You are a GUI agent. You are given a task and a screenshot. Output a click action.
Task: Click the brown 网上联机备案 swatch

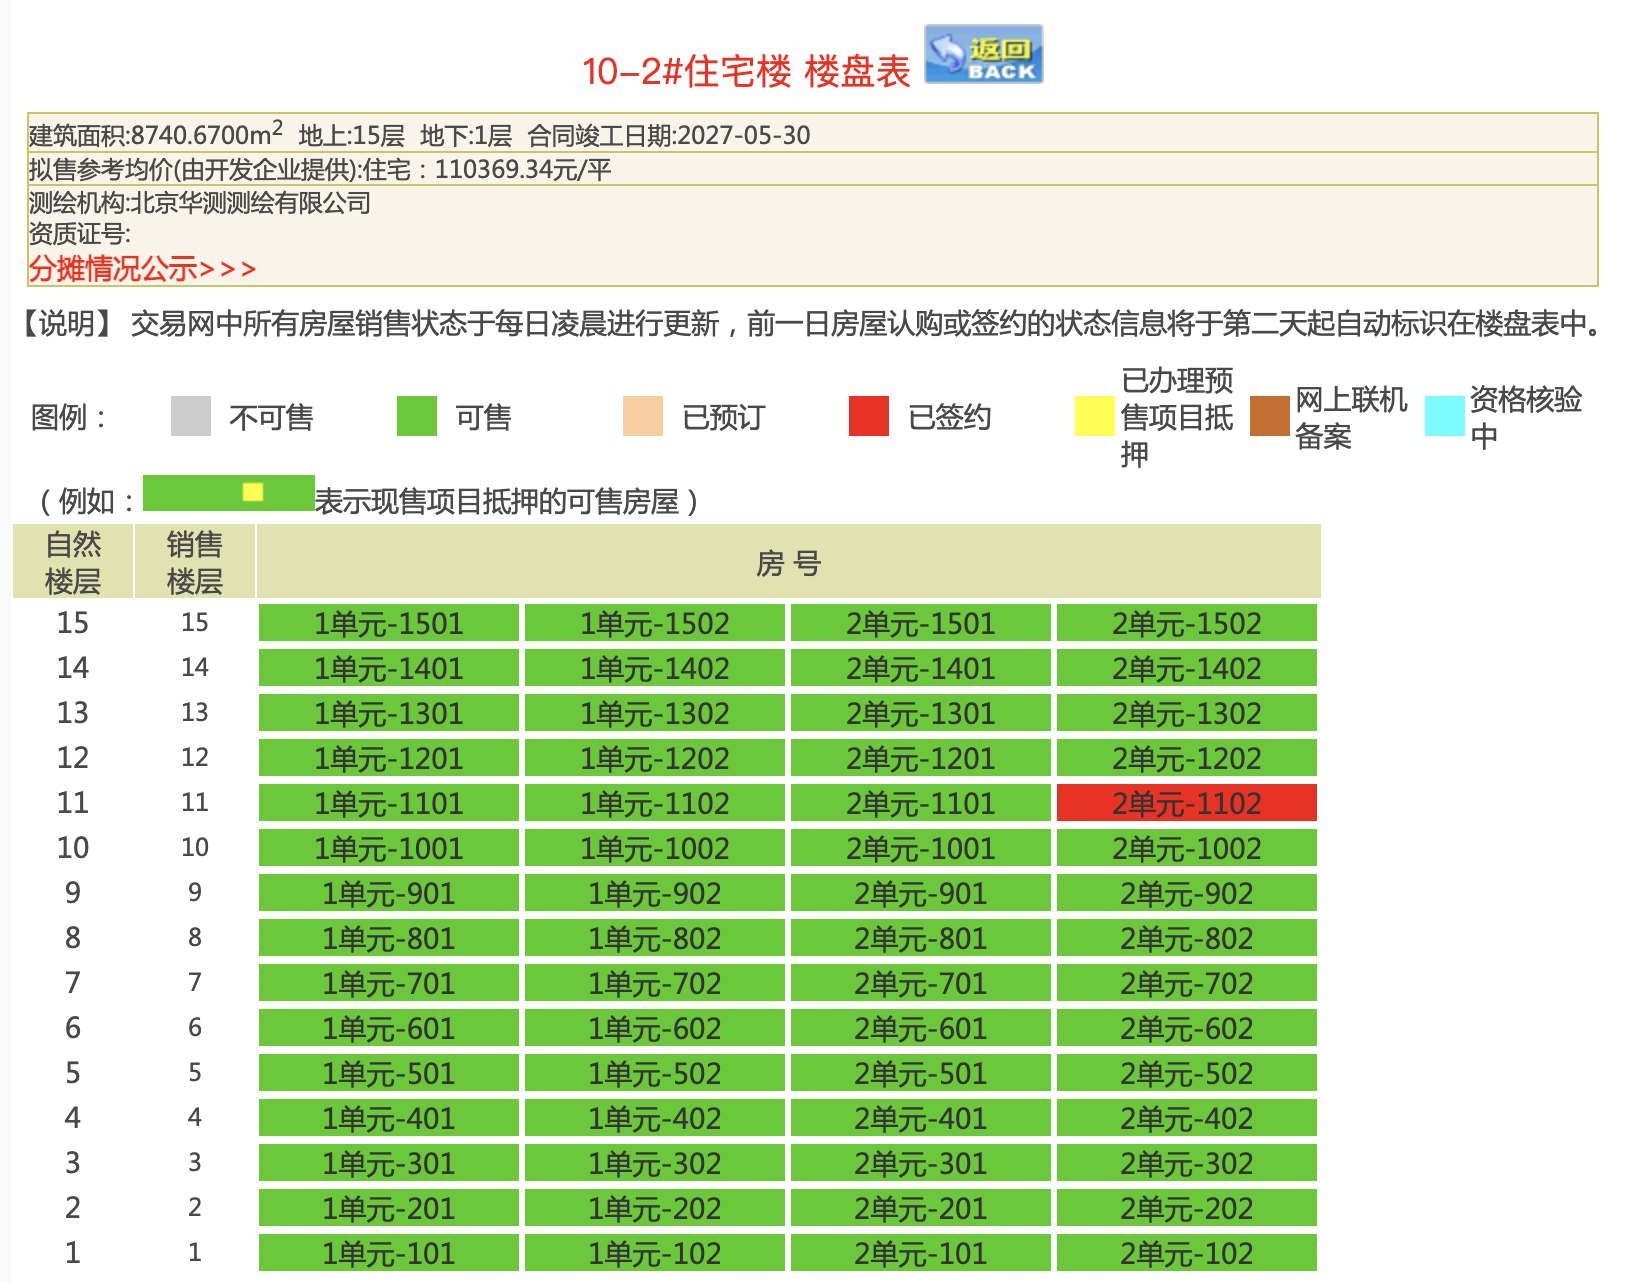(x=1270, y=416)
